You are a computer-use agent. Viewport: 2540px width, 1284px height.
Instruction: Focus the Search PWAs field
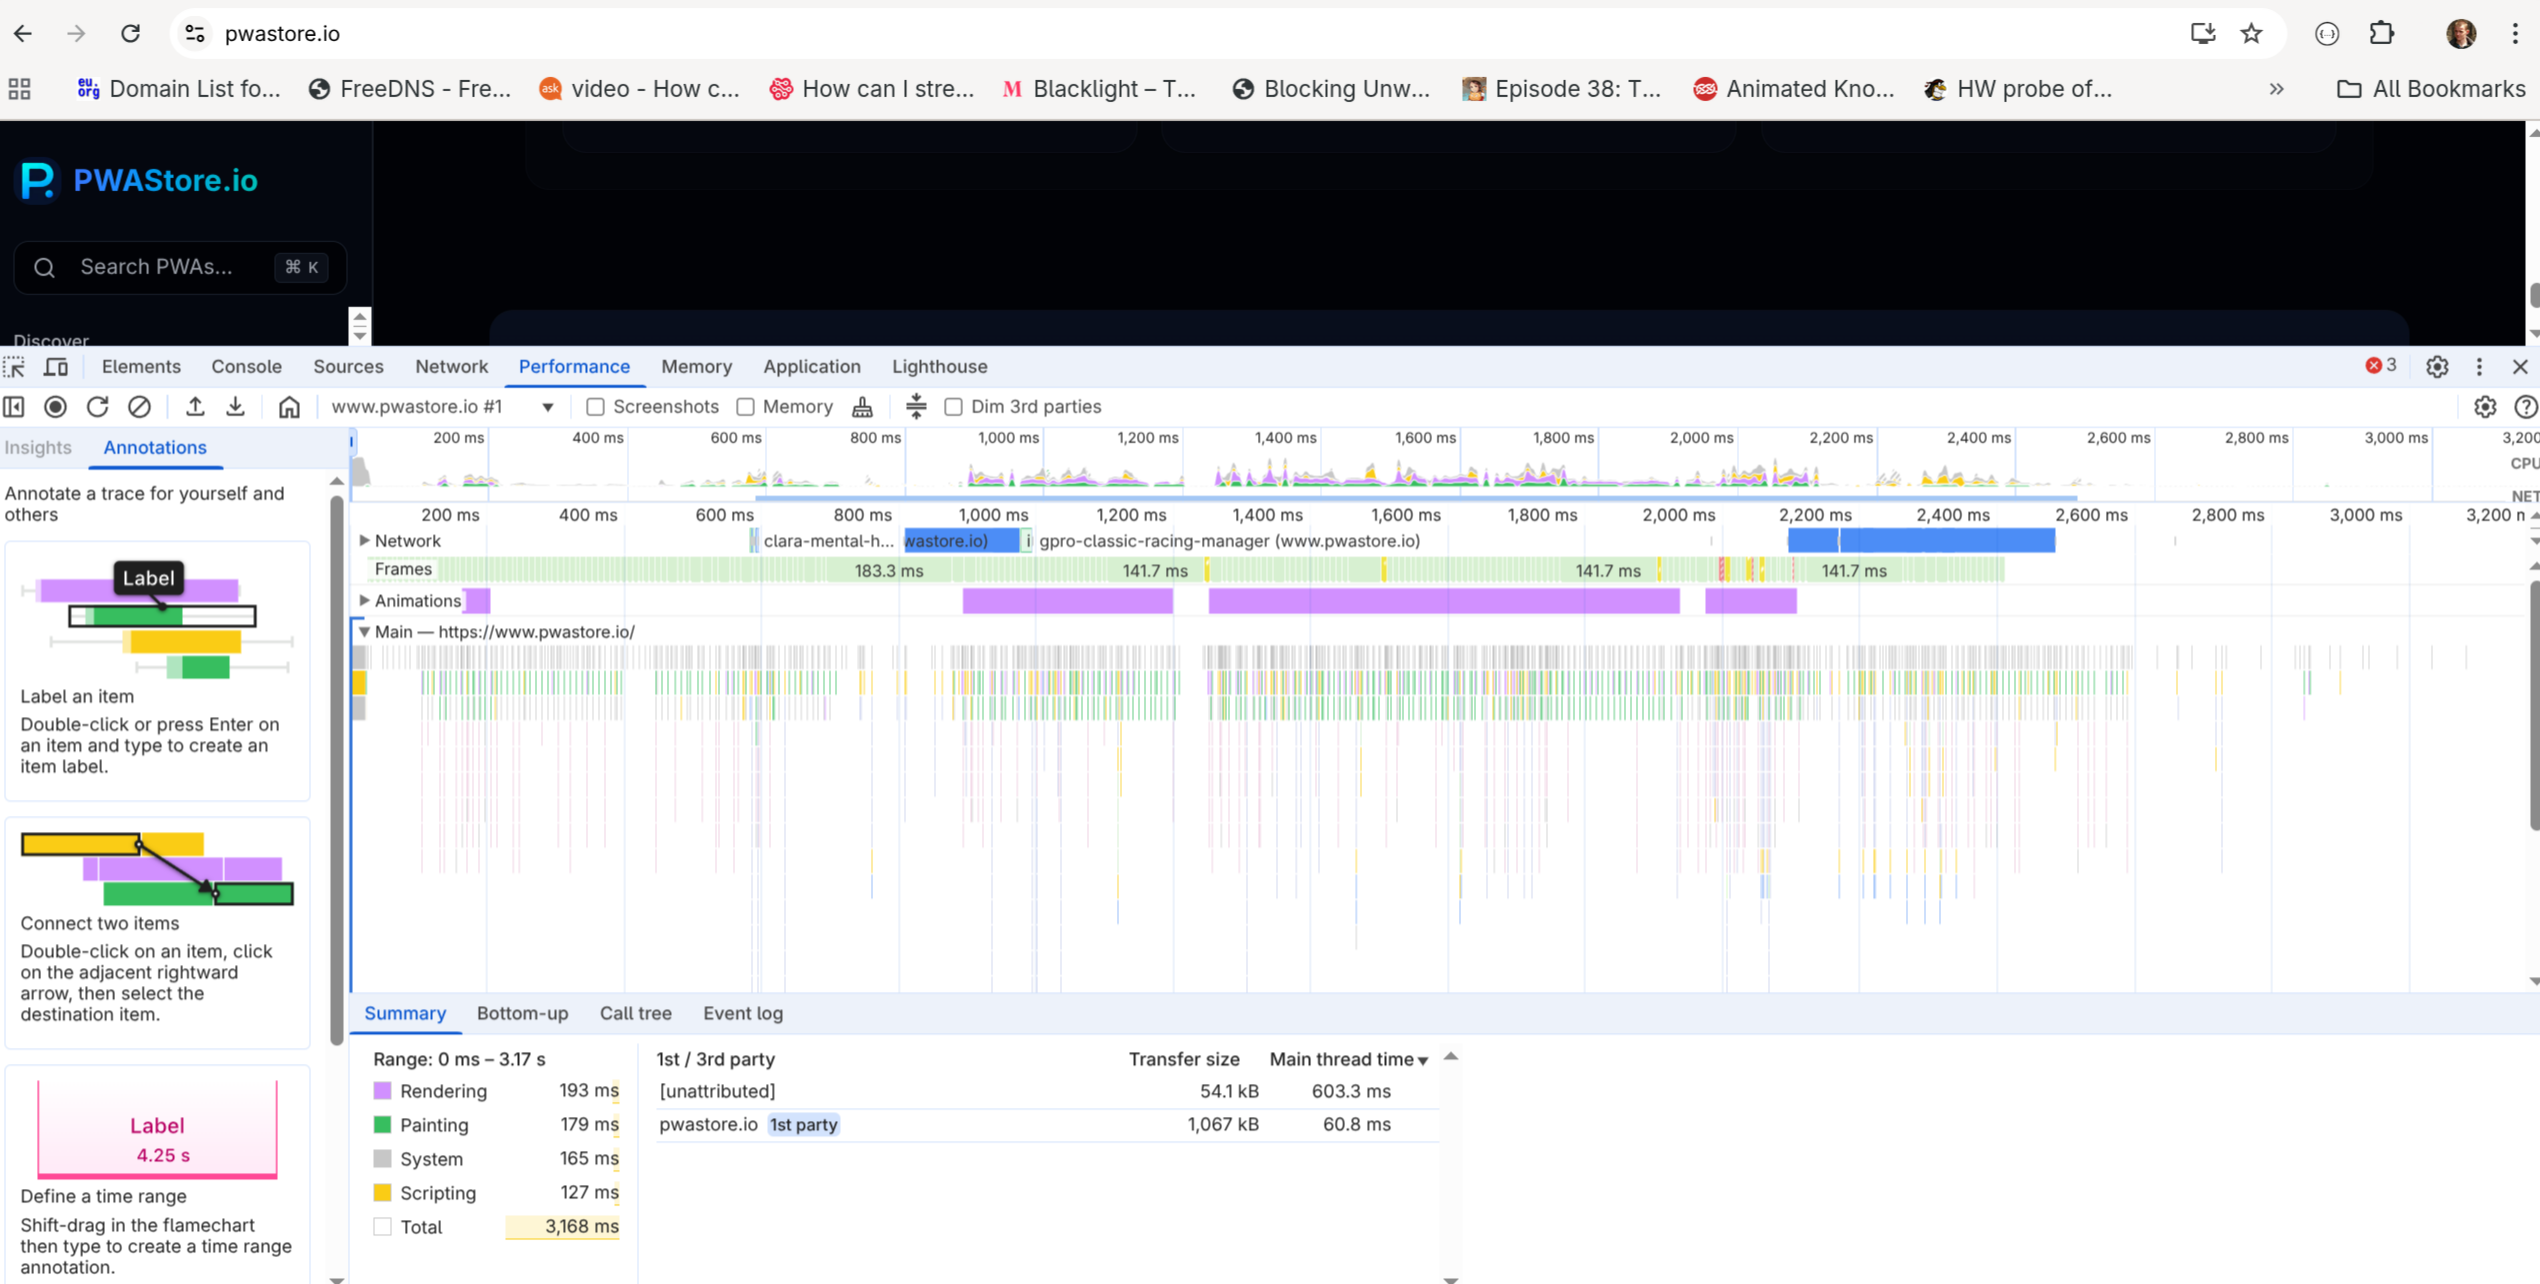(x=180, y=267)
